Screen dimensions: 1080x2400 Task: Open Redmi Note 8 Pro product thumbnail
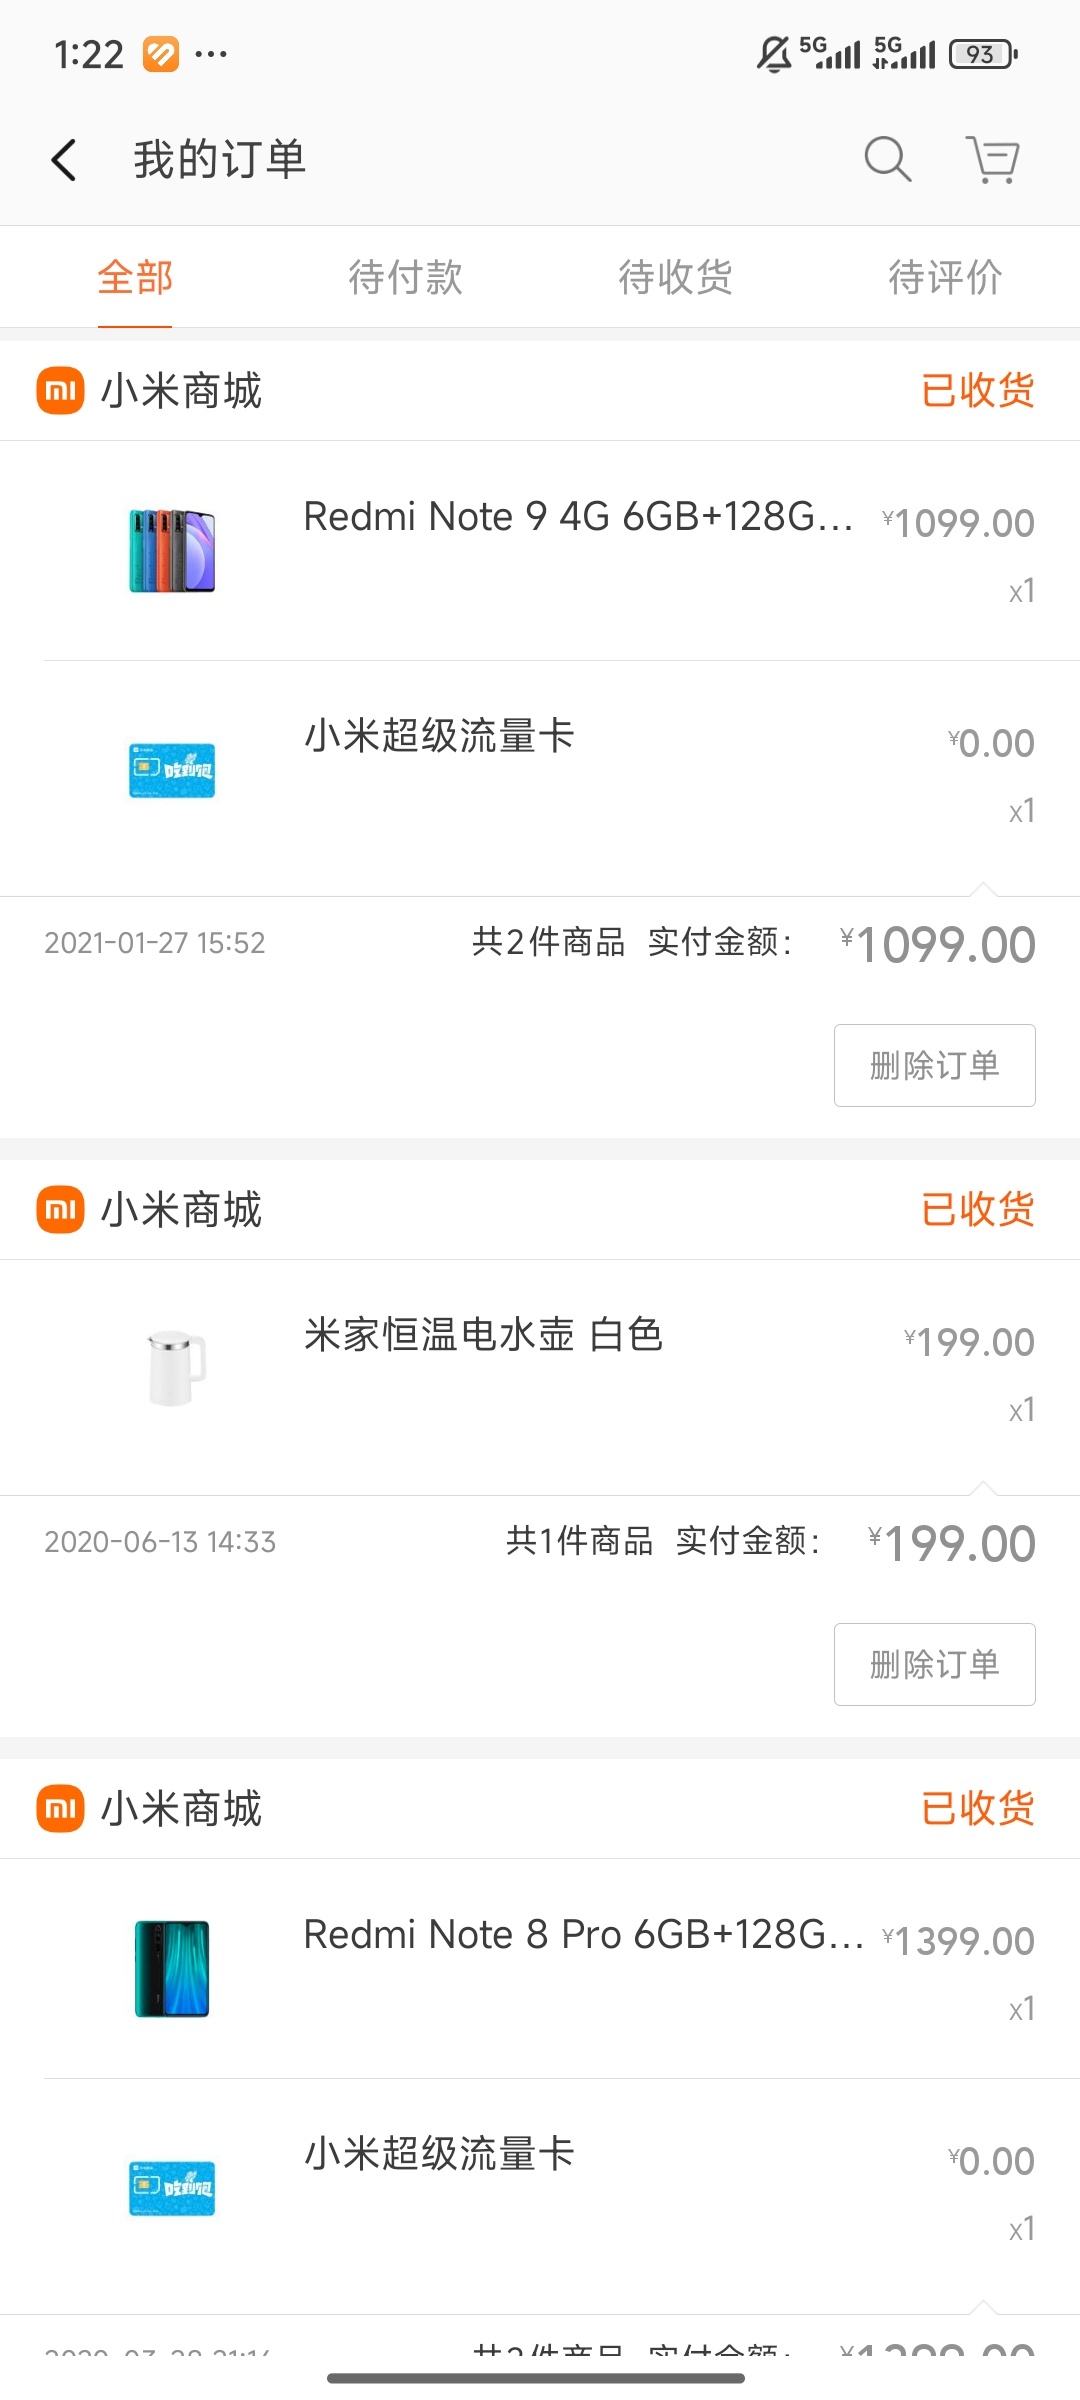coord(172,1968)
